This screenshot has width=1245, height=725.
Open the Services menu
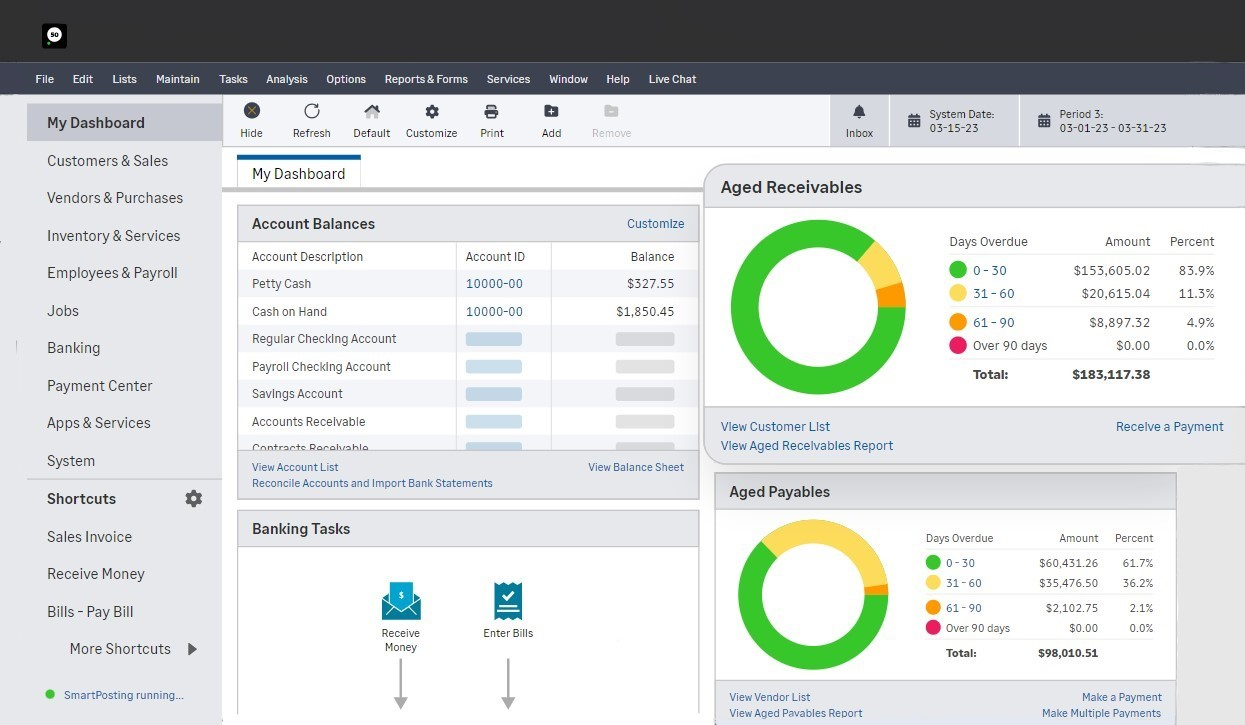coord(508,79)
